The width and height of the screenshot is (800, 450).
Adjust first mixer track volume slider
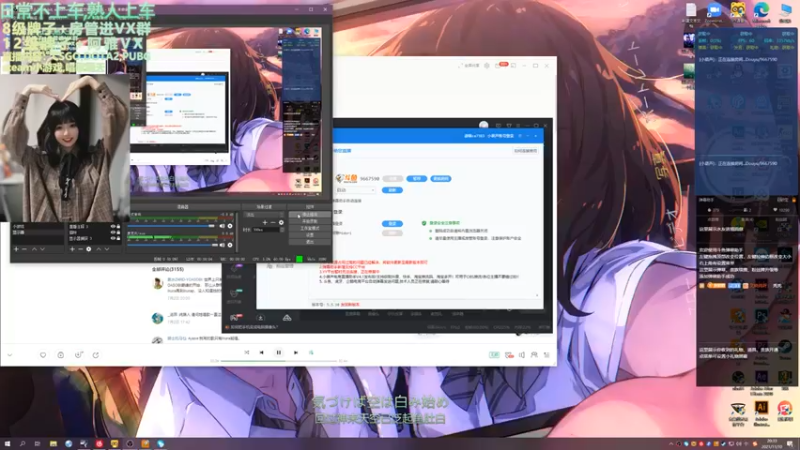click(x=171, y=226)
